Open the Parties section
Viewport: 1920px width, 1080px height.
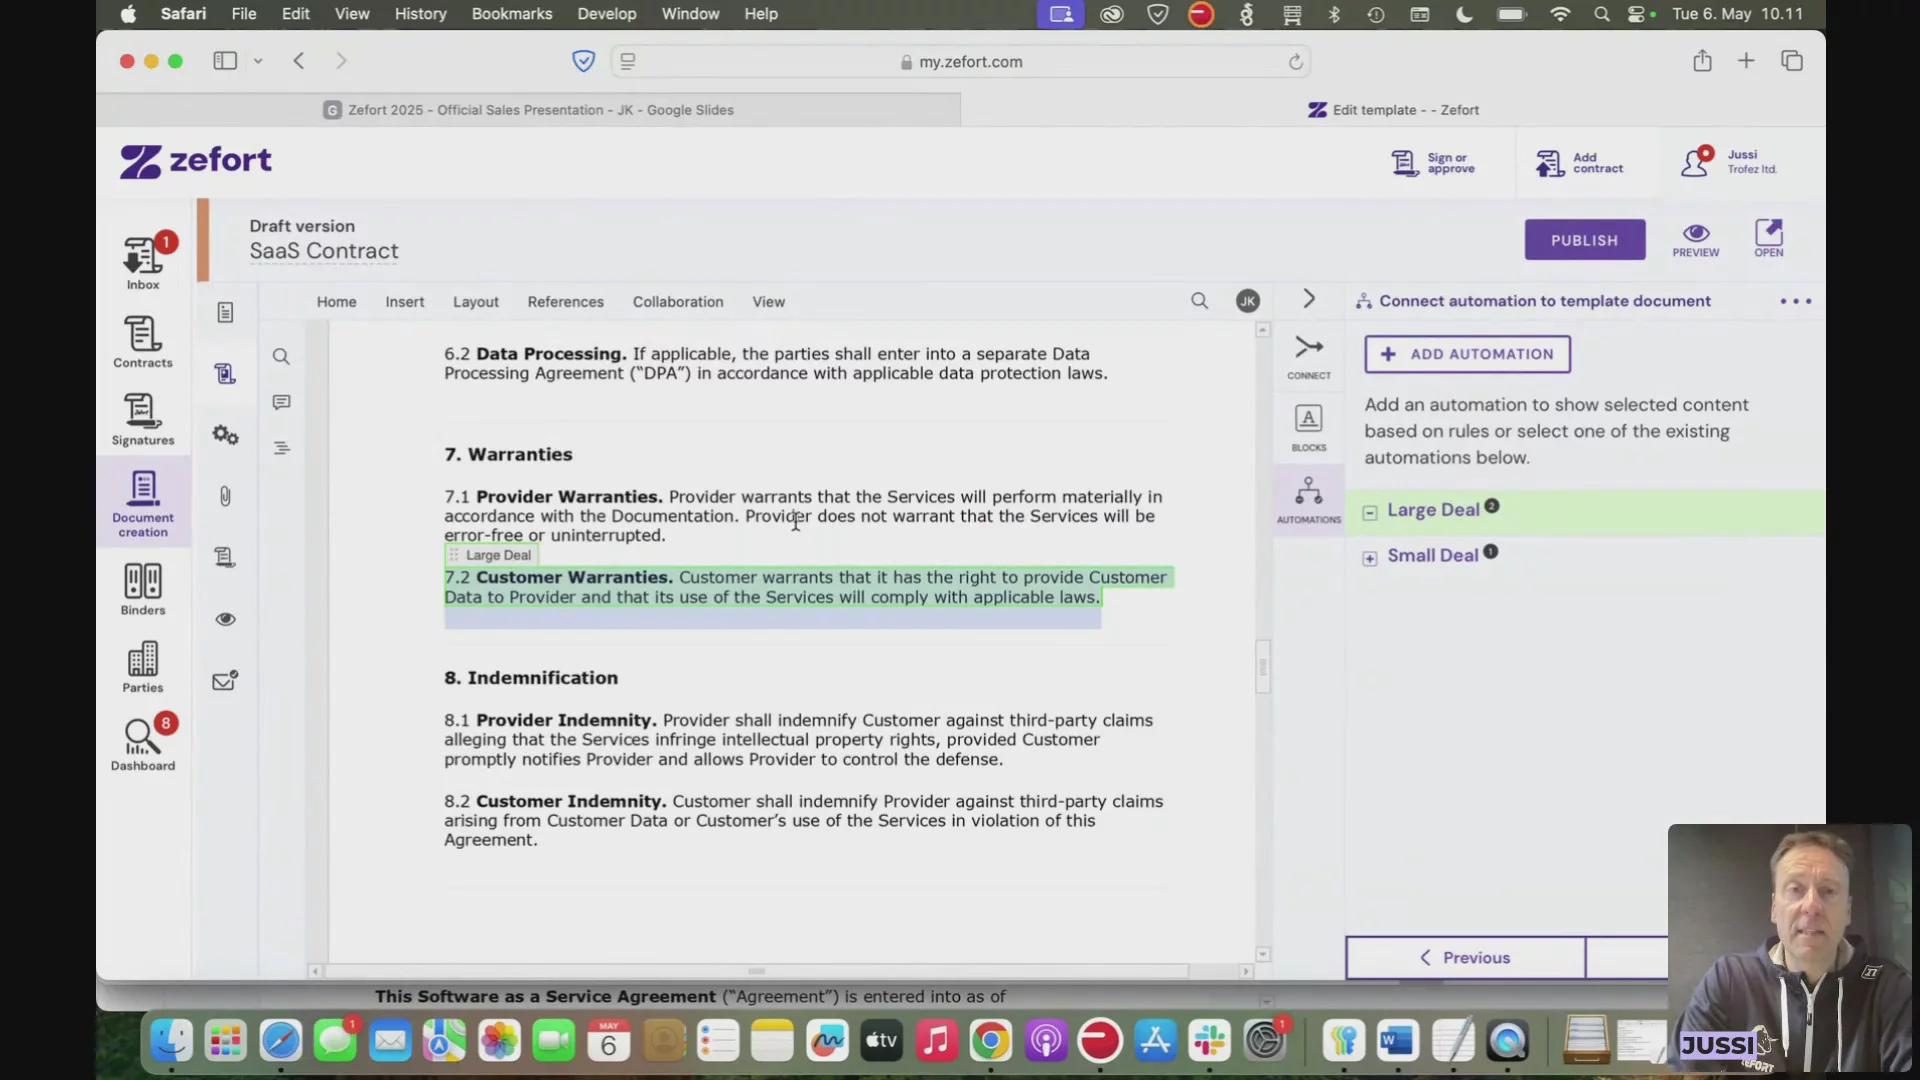[143, 668]
